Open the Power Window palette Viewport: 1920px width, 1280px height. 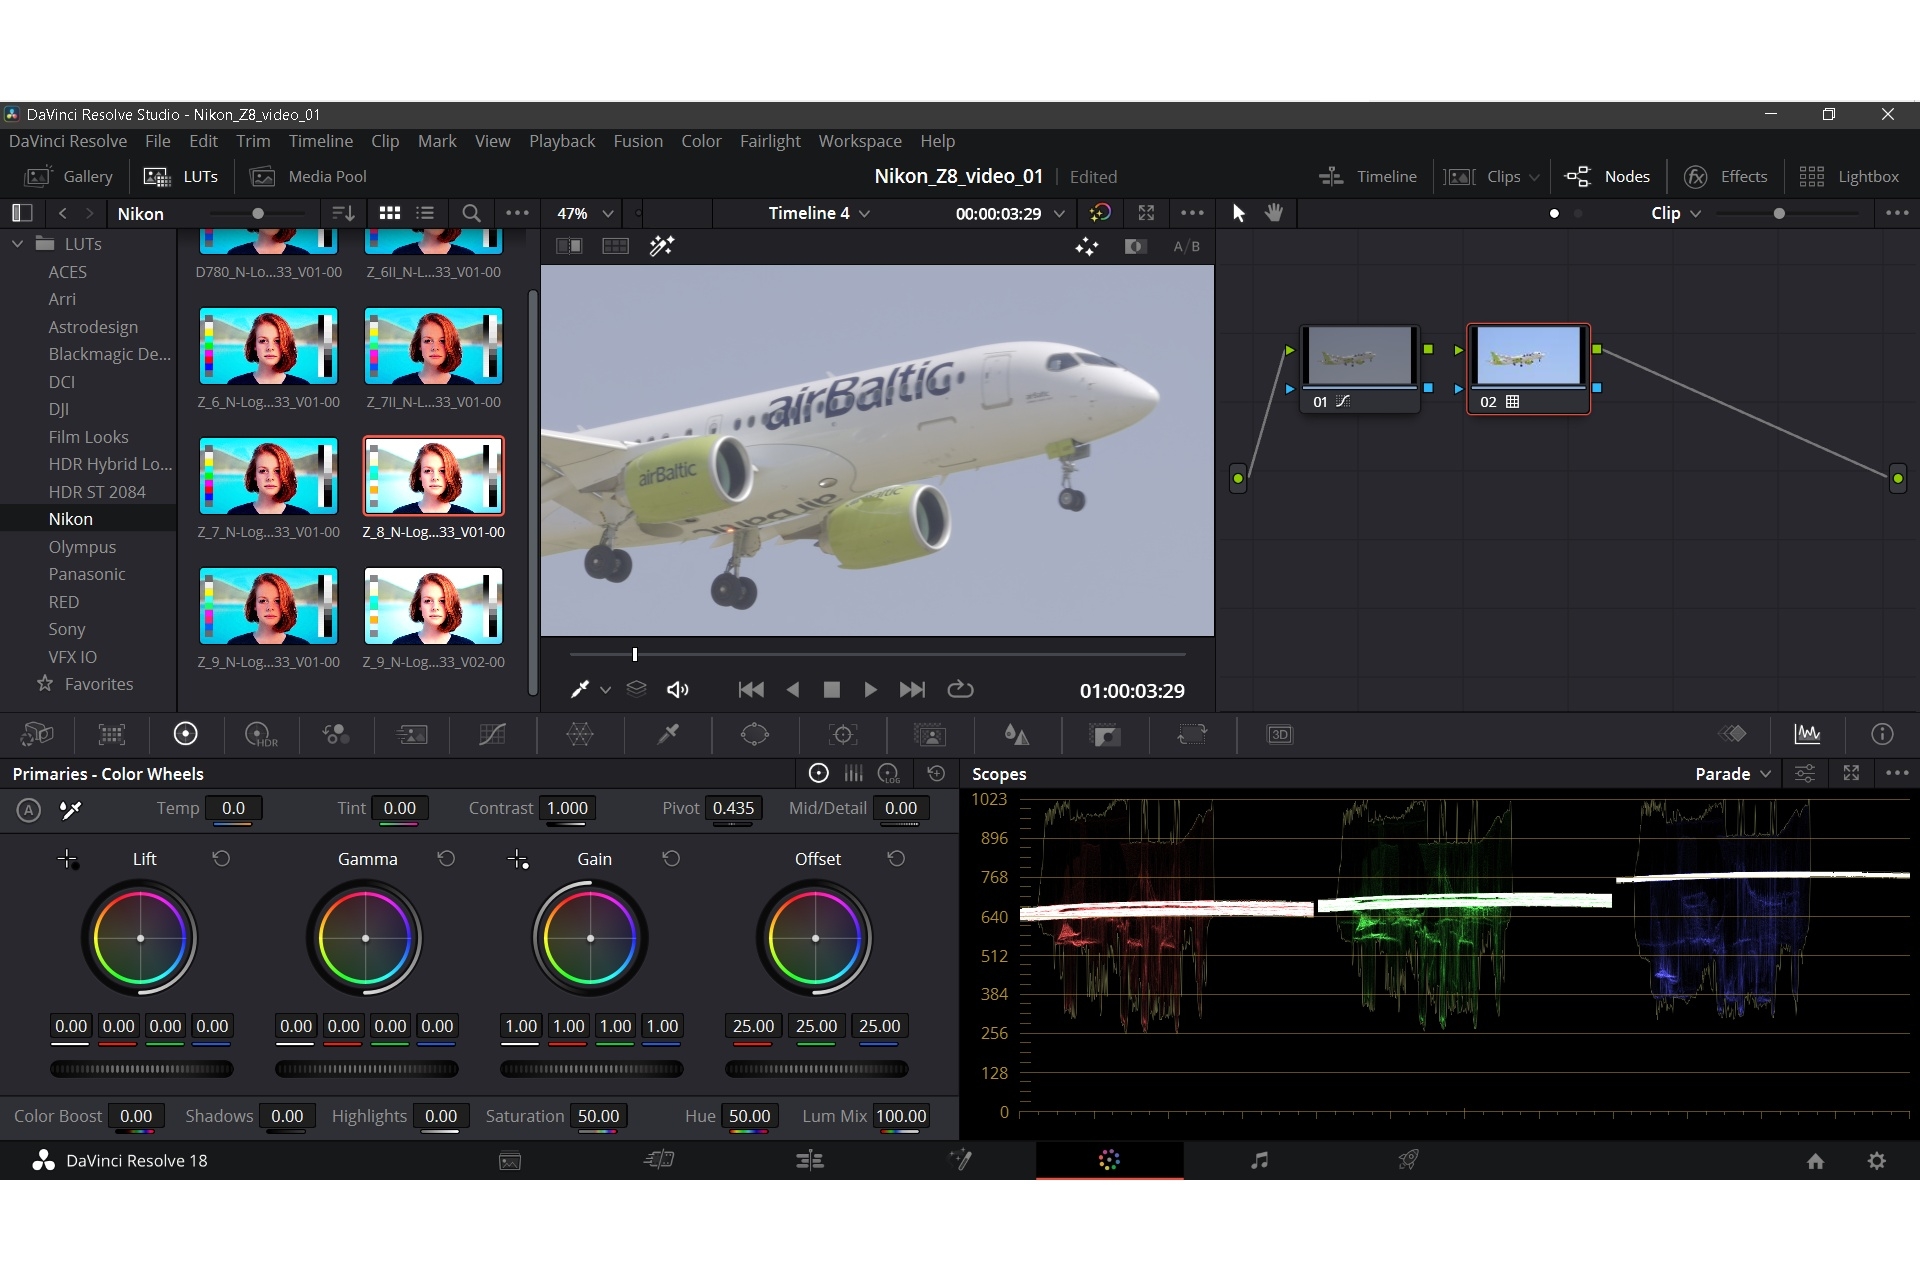pos(755,735)
